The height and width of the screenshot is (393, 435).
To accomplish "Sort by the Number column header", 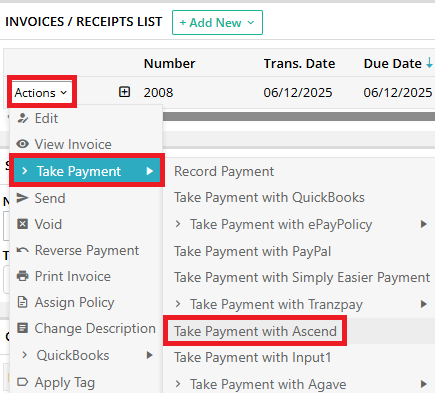I will [x=169, y=63].
